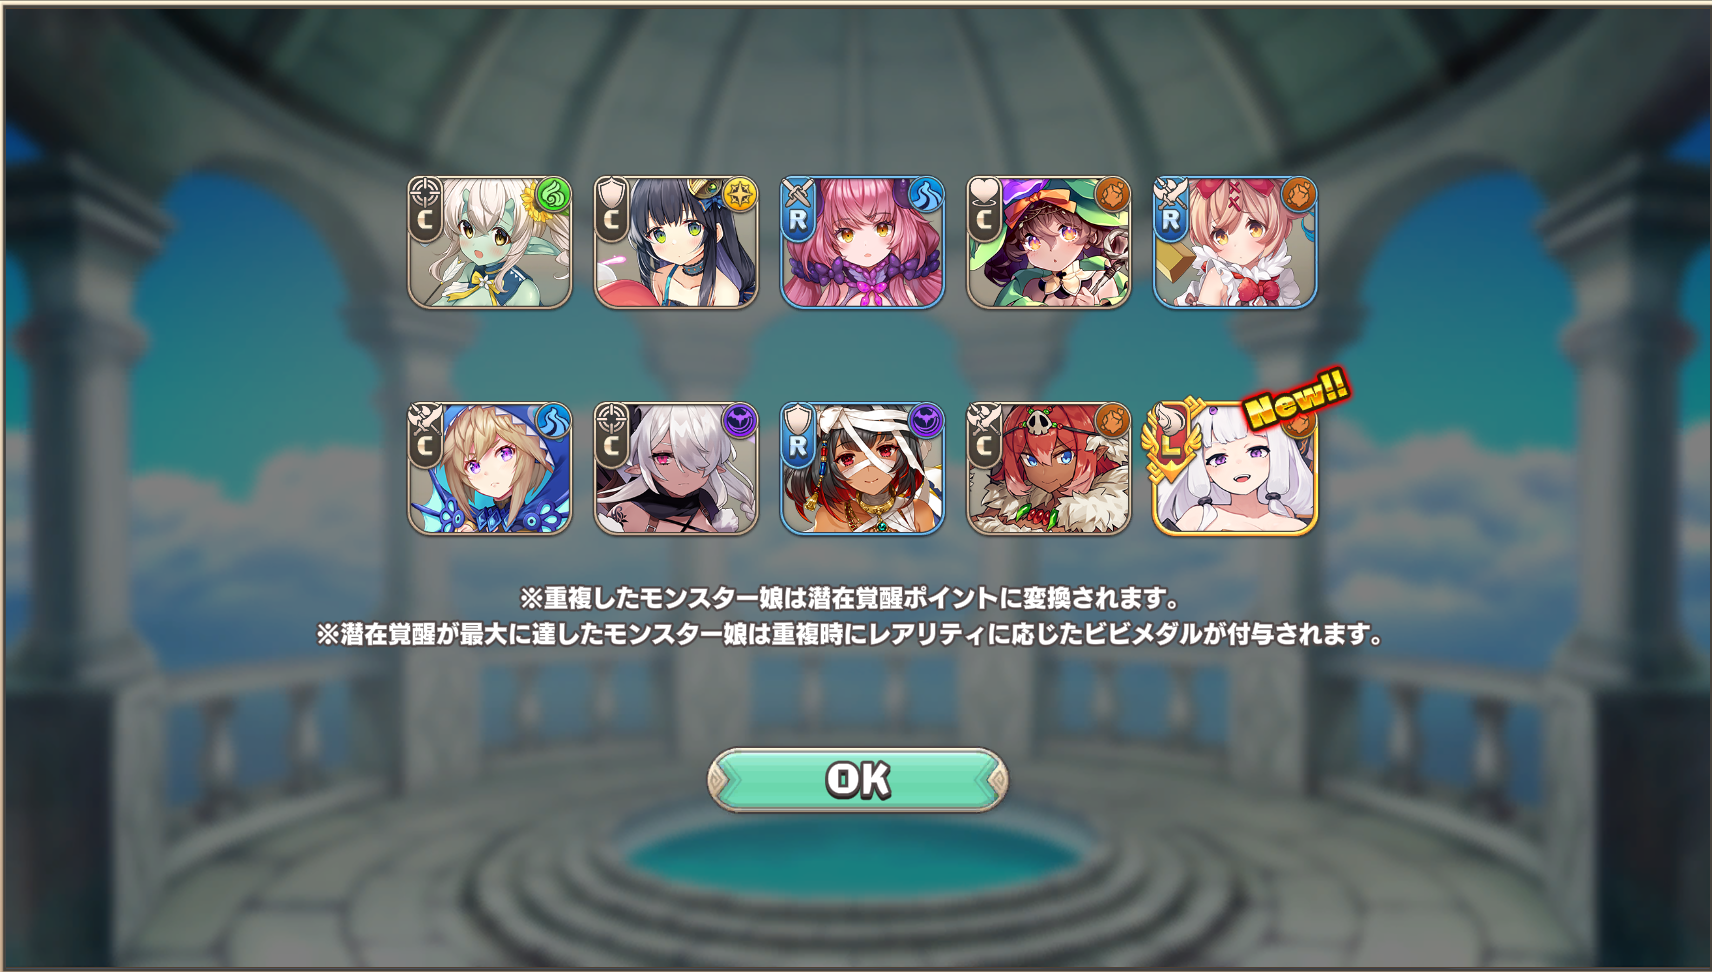Select the blue-hooded blonde girl card
This screenshot has height=972, width=1712.
point(490,468)
